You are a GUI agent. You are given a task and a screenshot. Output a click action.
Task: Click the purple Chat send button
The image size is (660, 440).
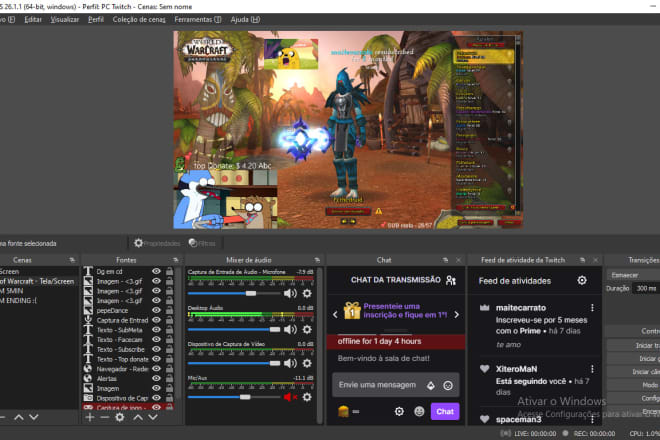(x=445, y=411)
